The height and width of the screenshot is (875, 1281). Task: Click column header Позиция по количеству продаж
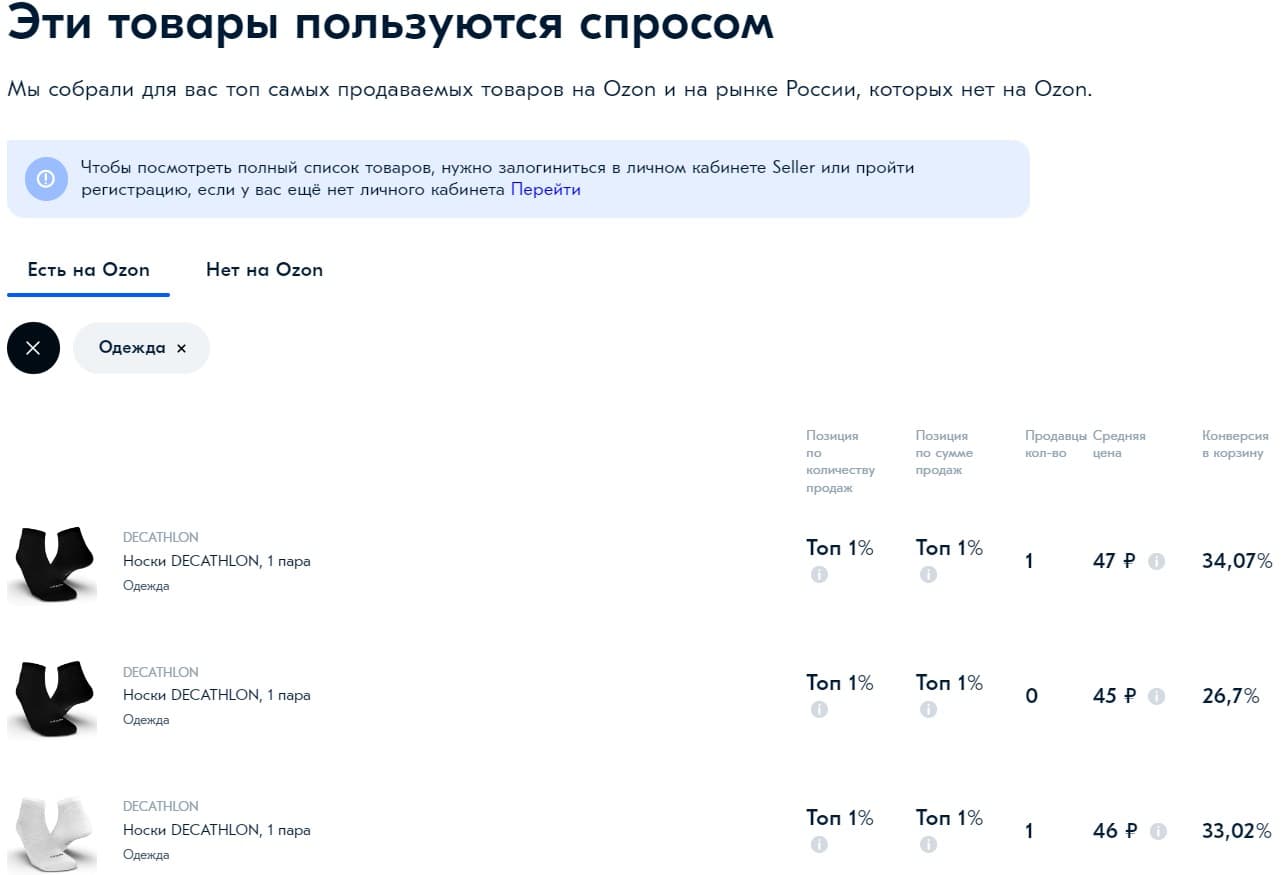click(840, 462)
